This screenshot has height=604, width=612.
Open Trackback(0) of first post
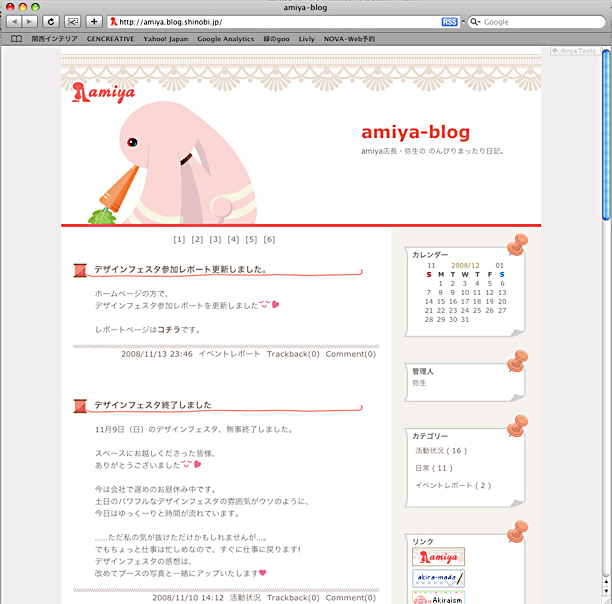[293, 354]
